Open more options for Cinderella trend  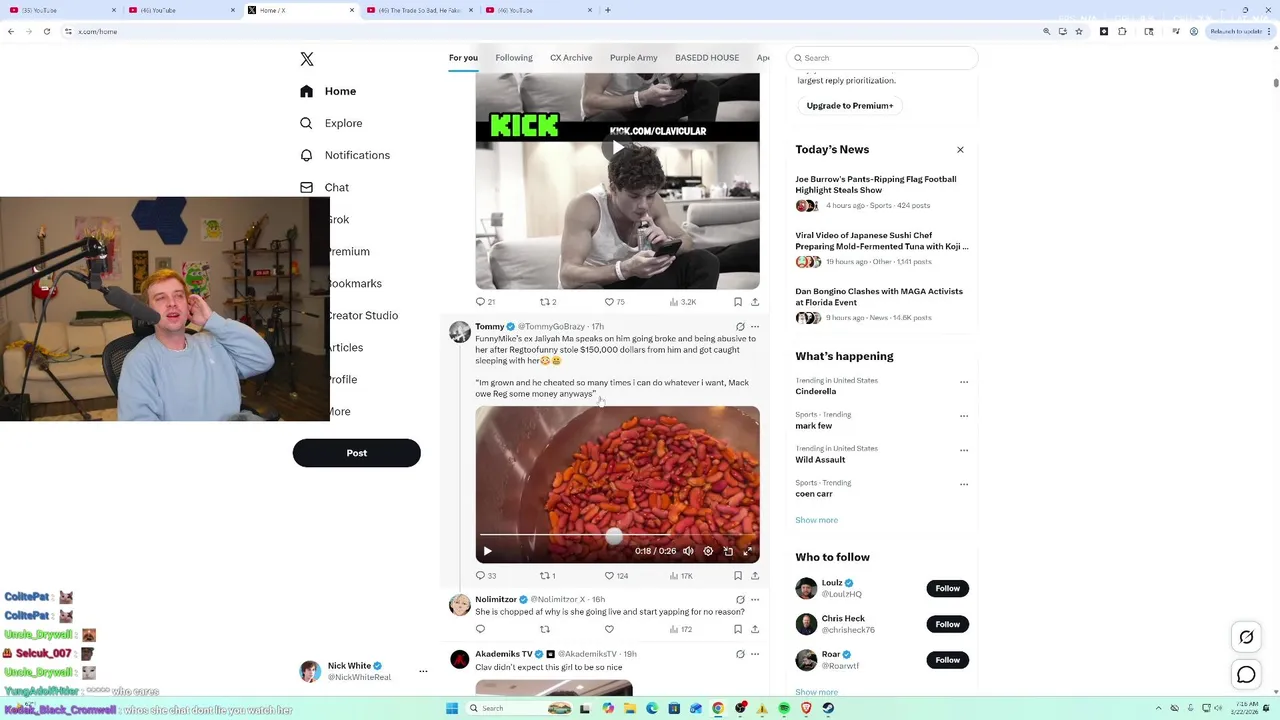click(964, 382)
